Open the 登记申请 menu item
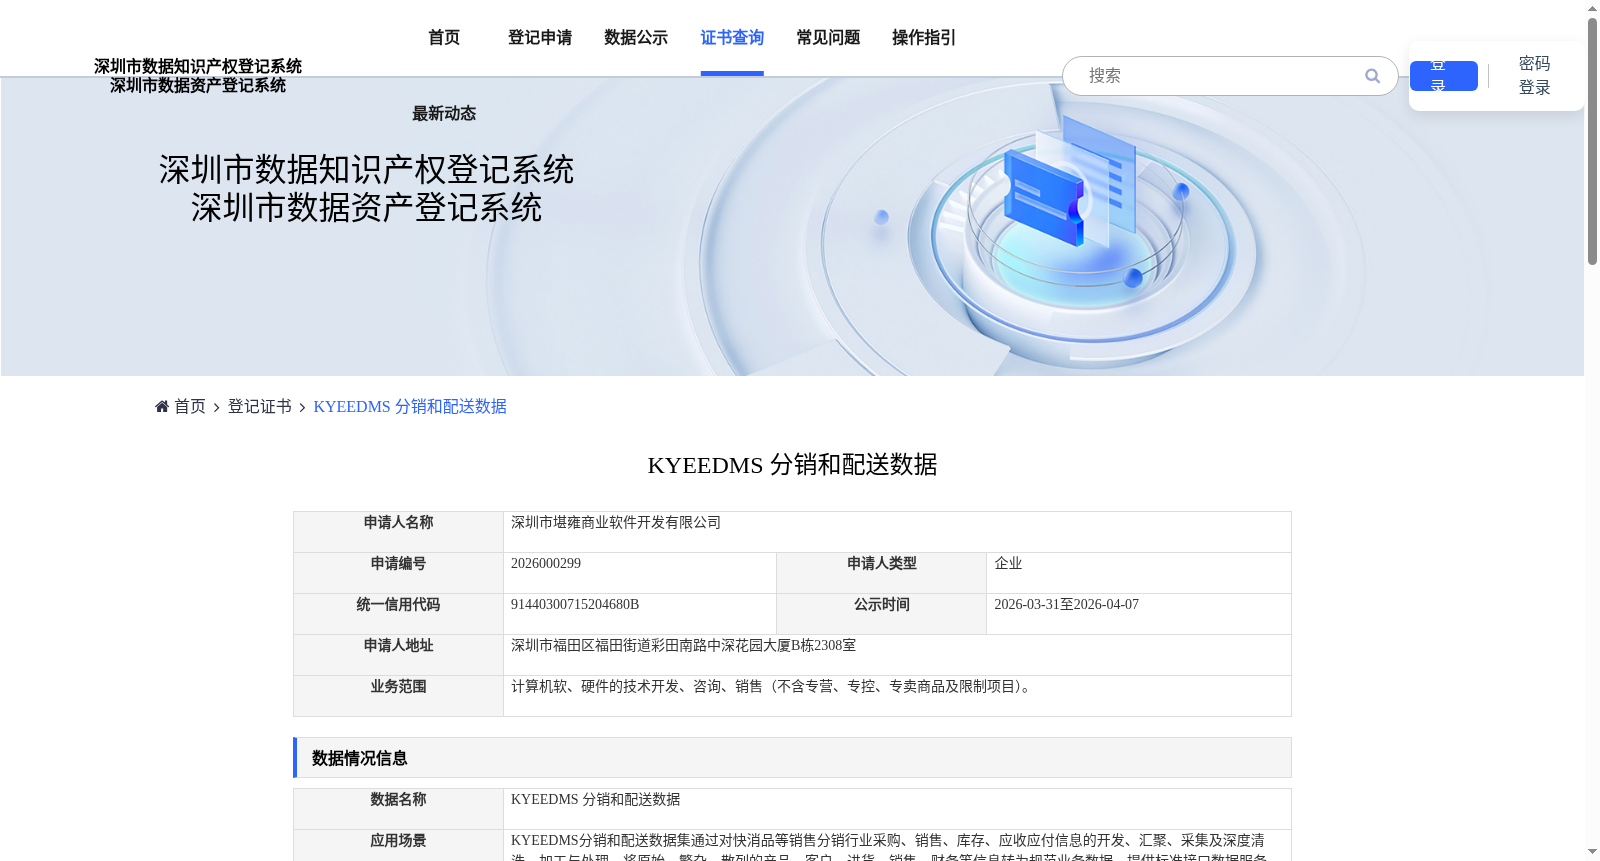Viewport: 1600px width, 861px height. (540, 37)
